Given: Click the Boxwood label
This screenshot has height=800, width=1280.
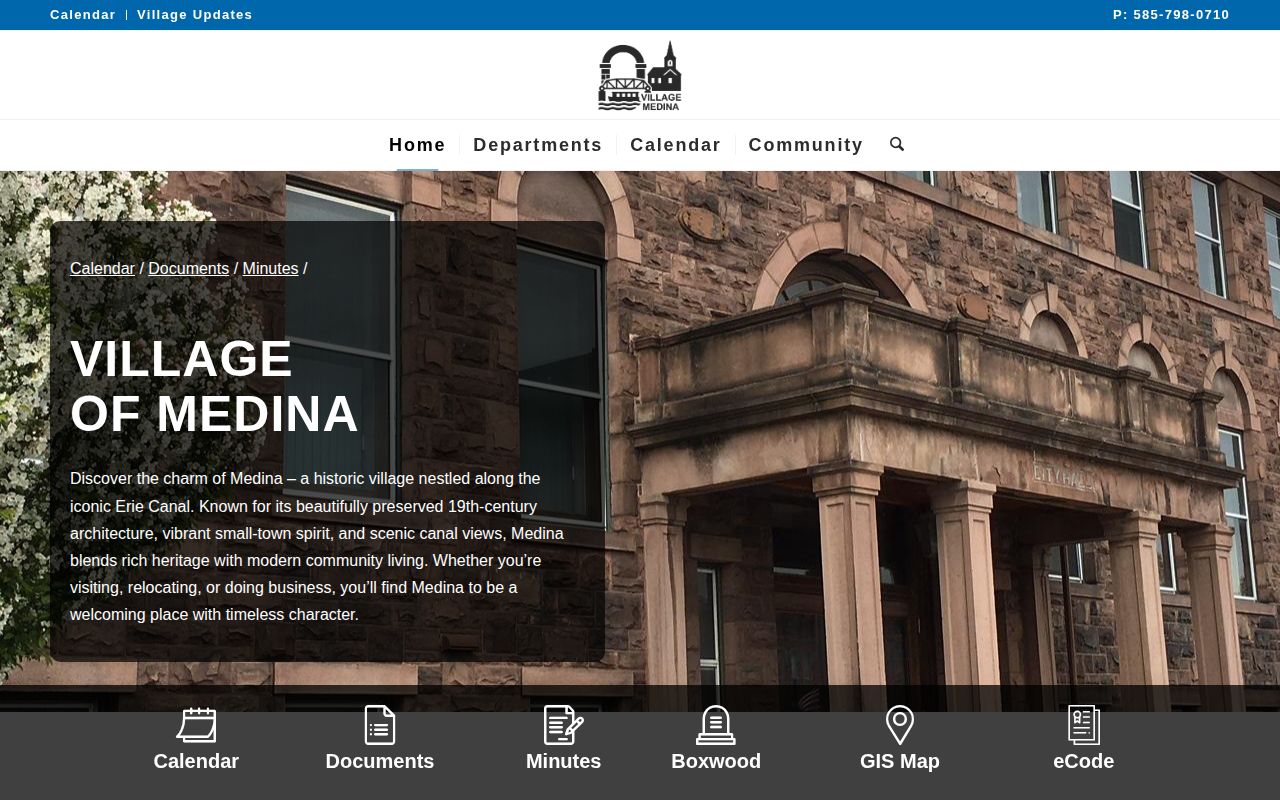Looking at the screenshot, I should pos(716,761).
